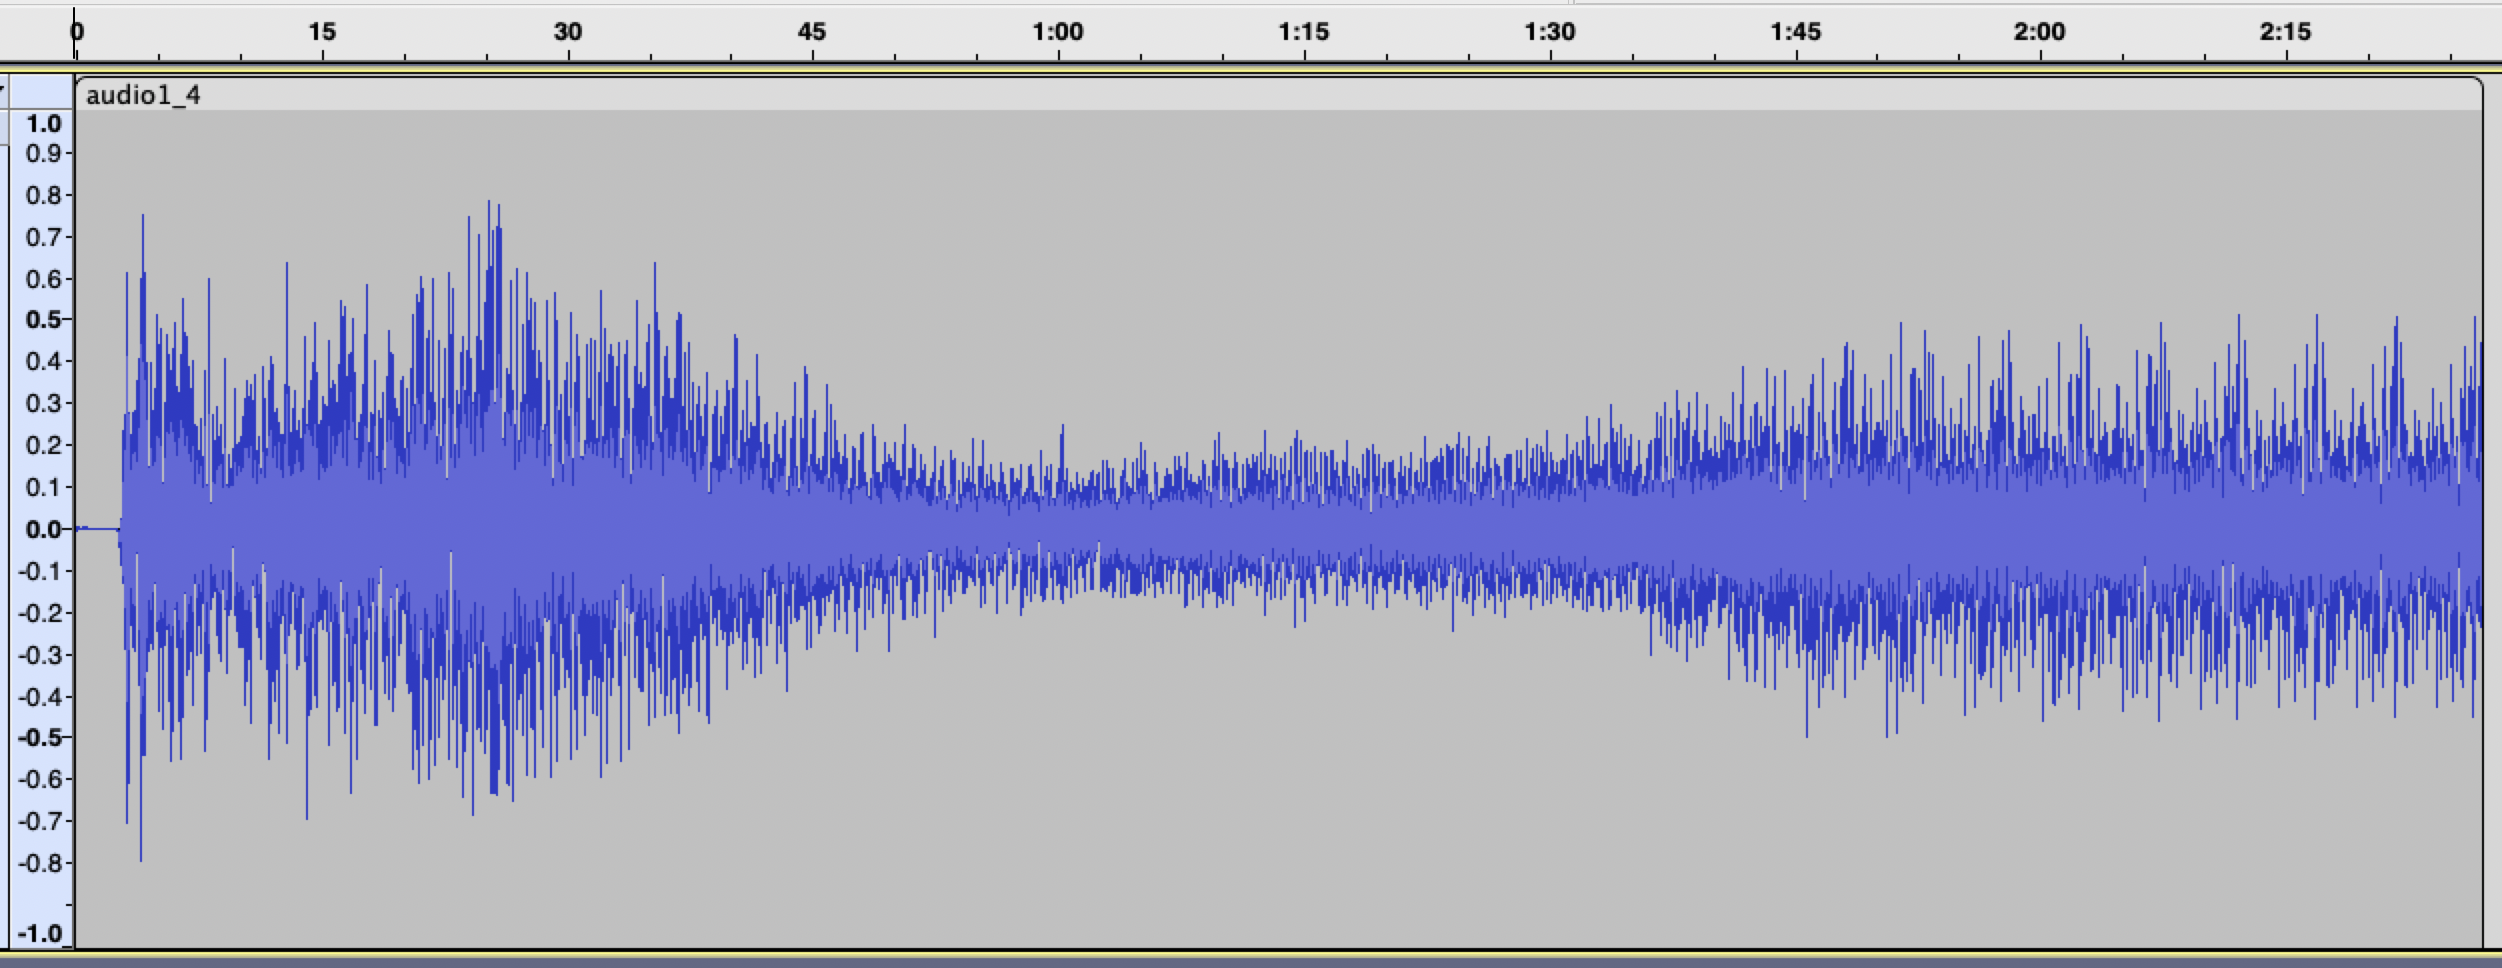Click the -0.7 value on the amplitude scale

click(41, 821)
